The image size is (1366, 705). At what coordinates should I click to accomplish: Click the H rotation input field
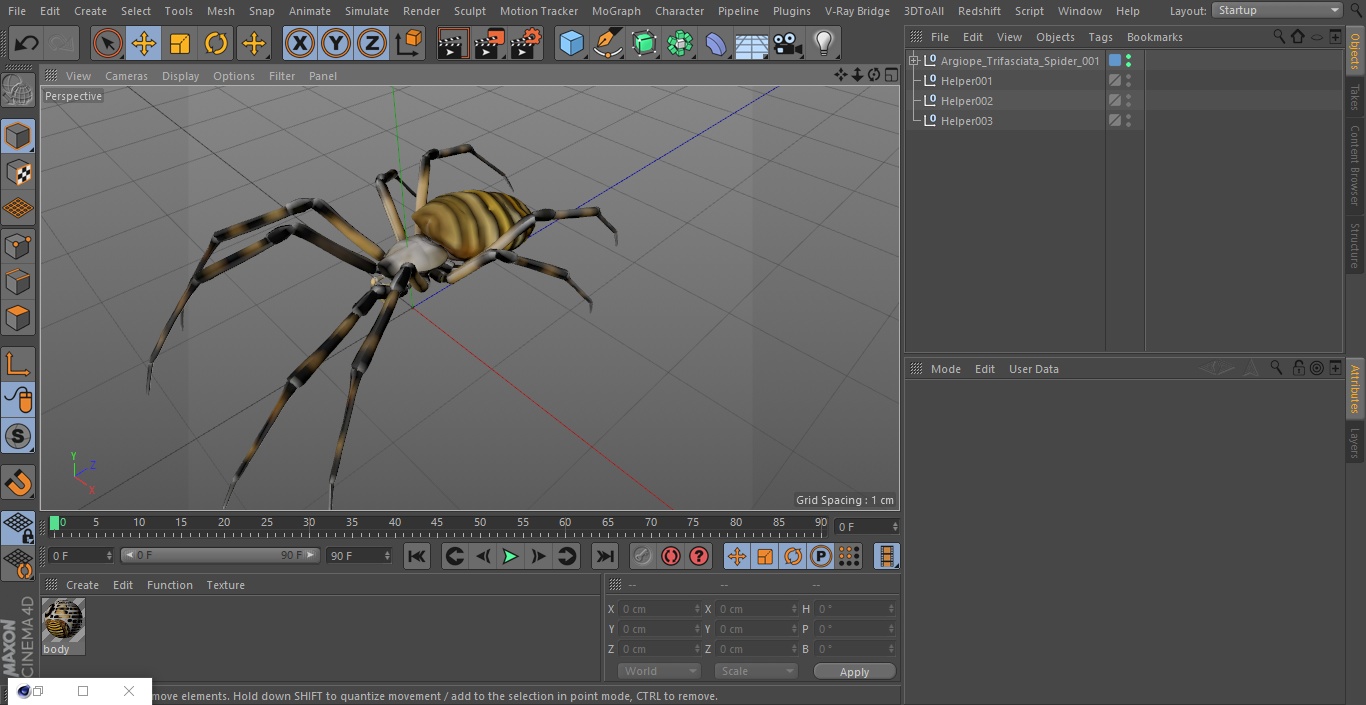coord(856,609)
